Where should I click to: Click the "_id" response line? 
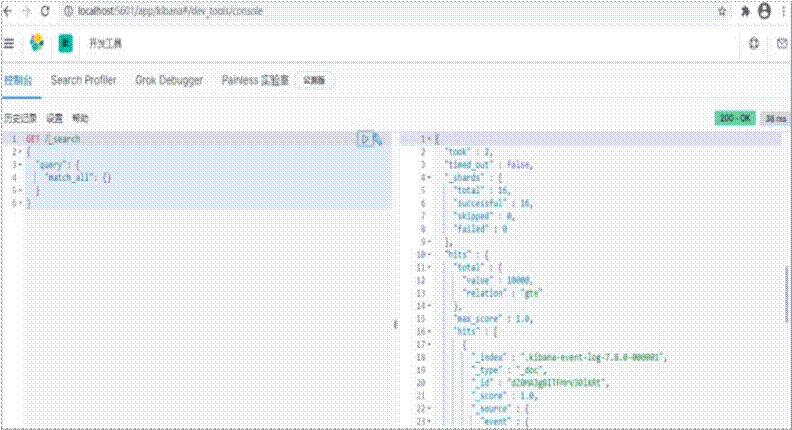pos(540,383)
